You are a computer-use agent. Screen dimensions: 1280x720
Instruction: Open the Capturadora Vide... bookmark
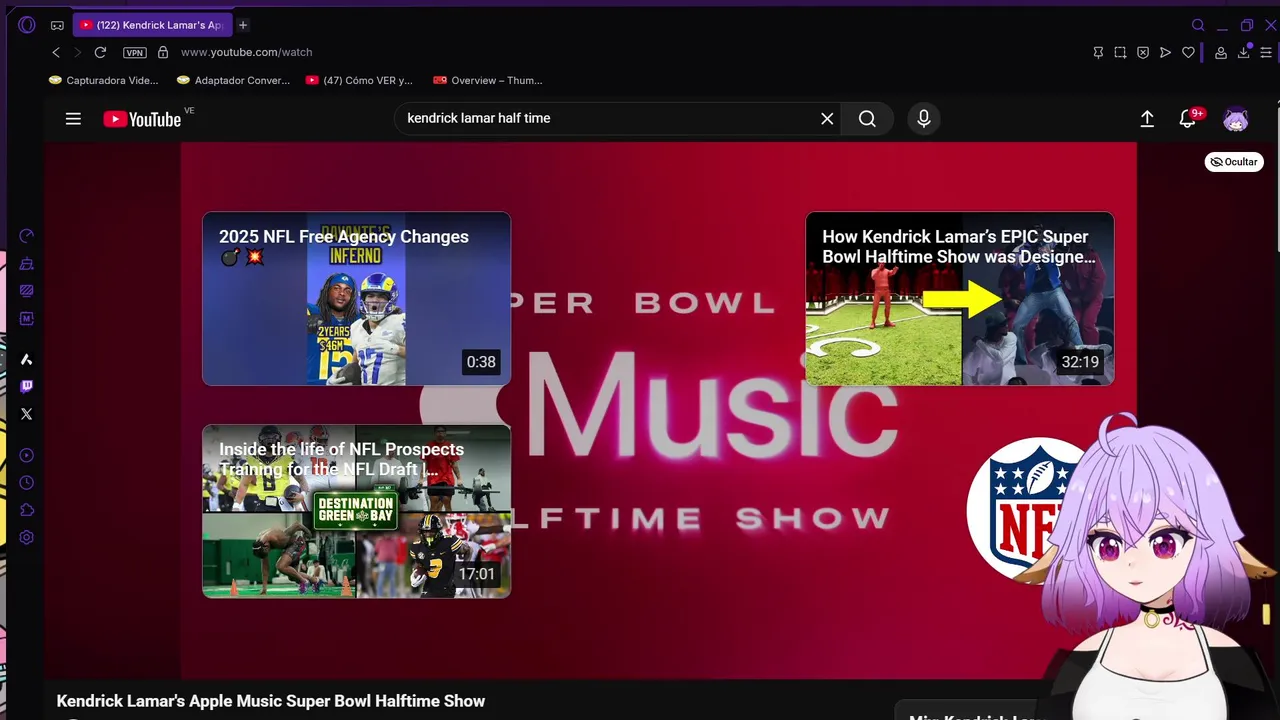click(x=104, y=80)
